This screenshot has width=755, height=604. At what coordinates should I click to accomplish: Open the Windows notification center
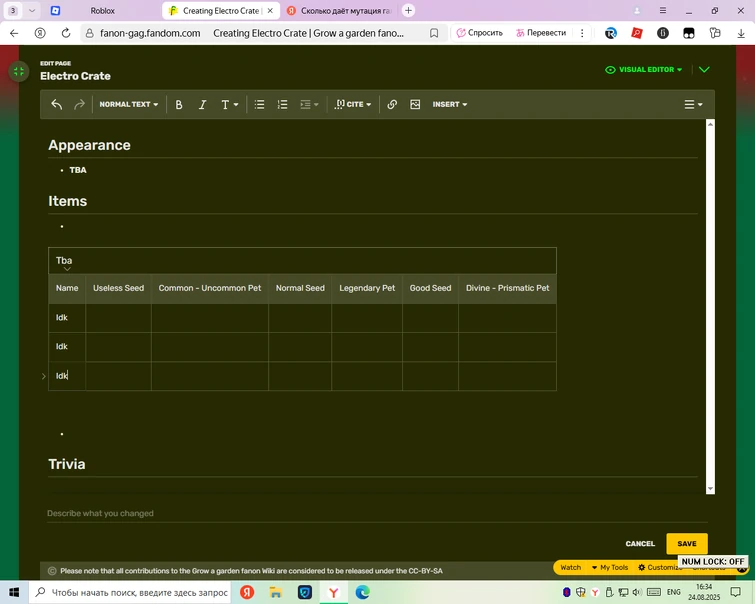click(735, 592)
